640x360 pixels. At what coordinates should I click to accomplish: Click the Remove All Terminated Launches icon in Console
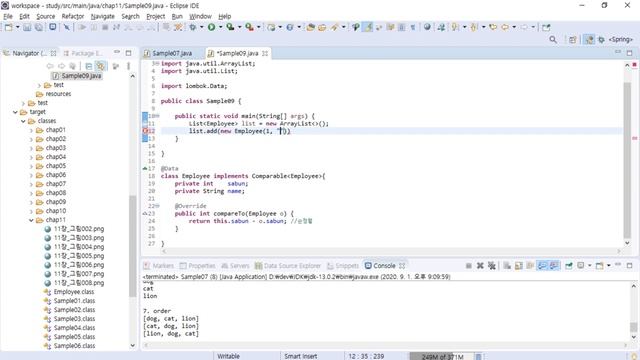492,266
